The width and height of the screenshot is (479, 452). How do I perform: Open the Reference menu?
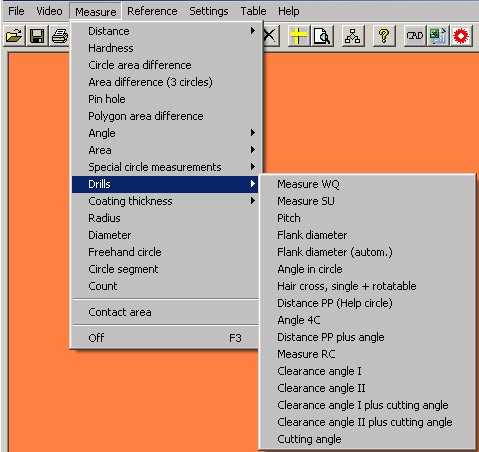152,11
